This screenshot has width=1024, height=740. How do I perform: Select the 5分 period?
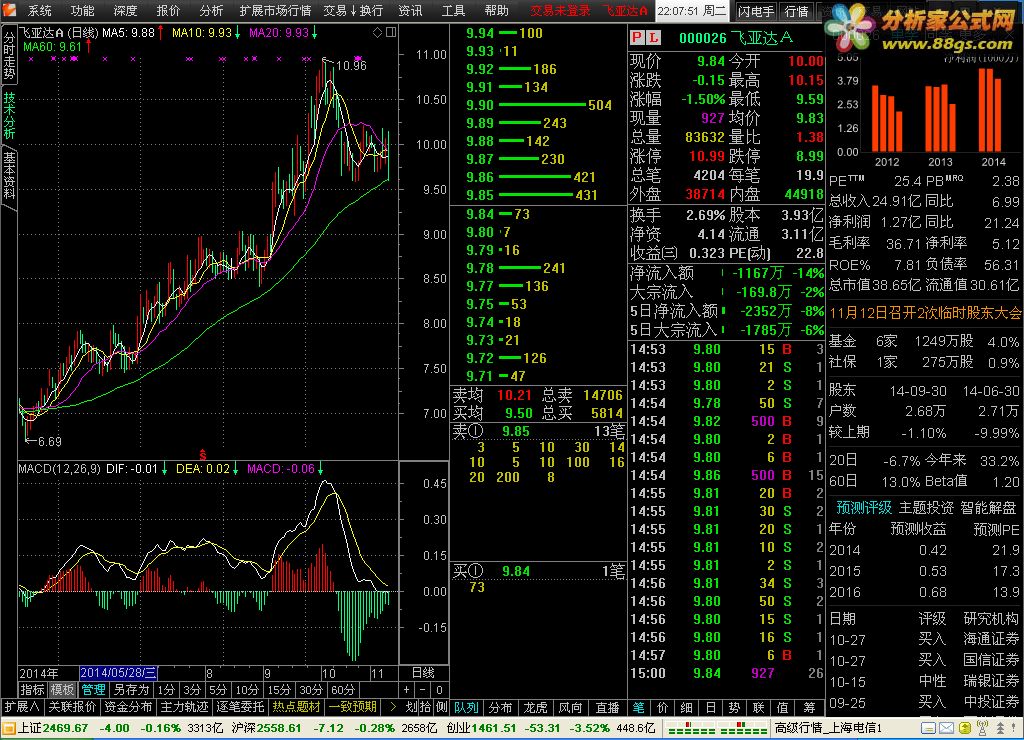[217, 690]
